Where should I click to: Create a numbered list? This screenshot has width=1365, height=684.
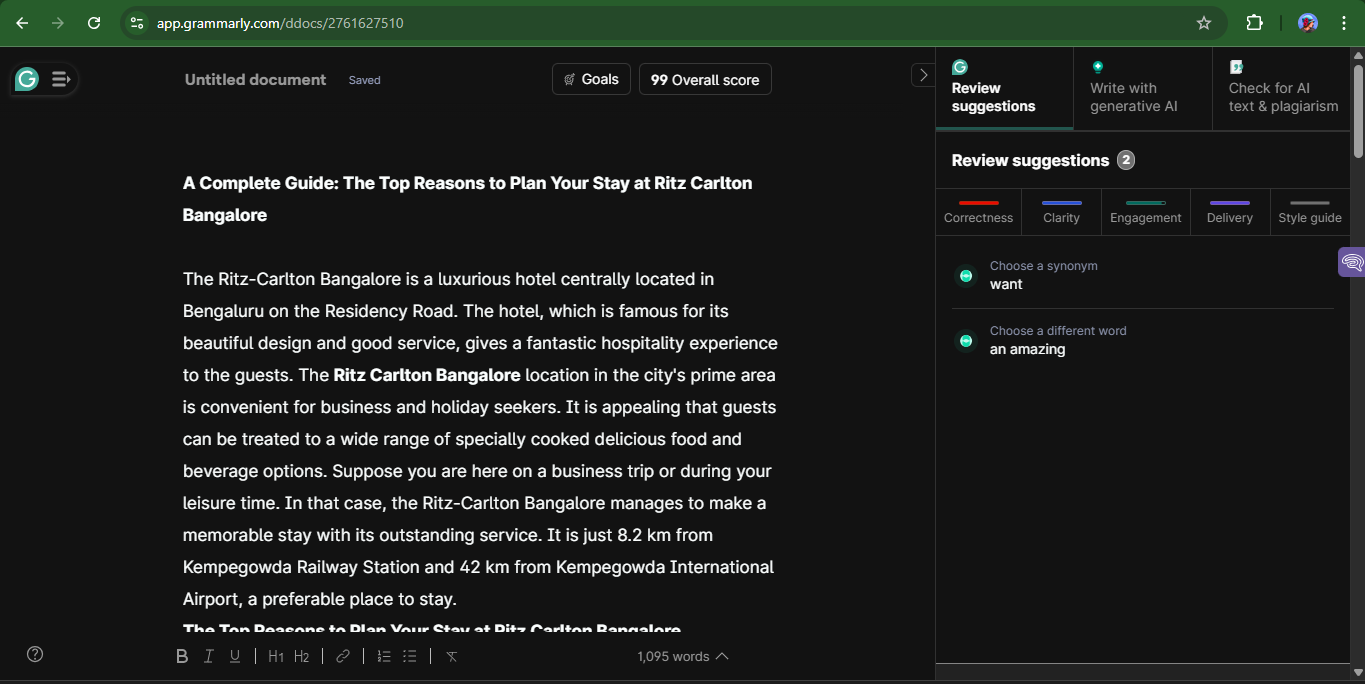(x=384, y=656)
